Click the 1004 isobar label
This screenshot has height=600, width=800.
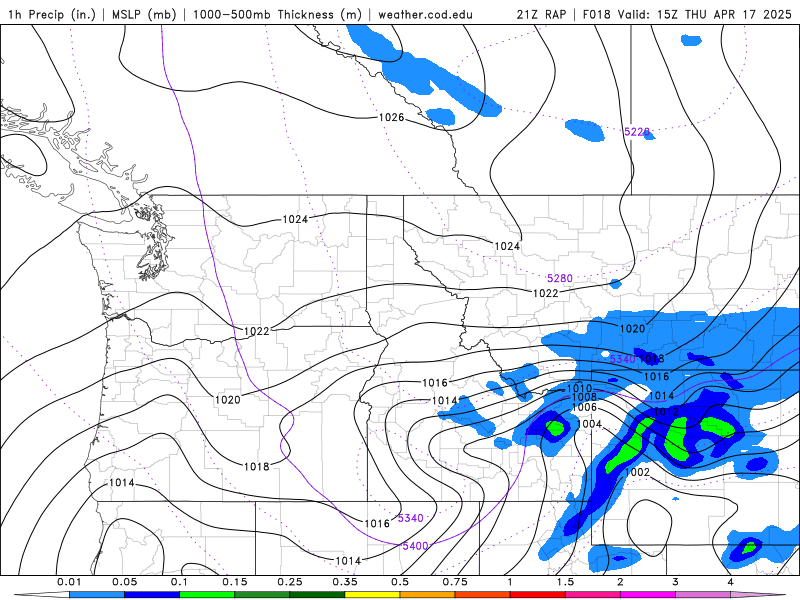pos(589,424)
